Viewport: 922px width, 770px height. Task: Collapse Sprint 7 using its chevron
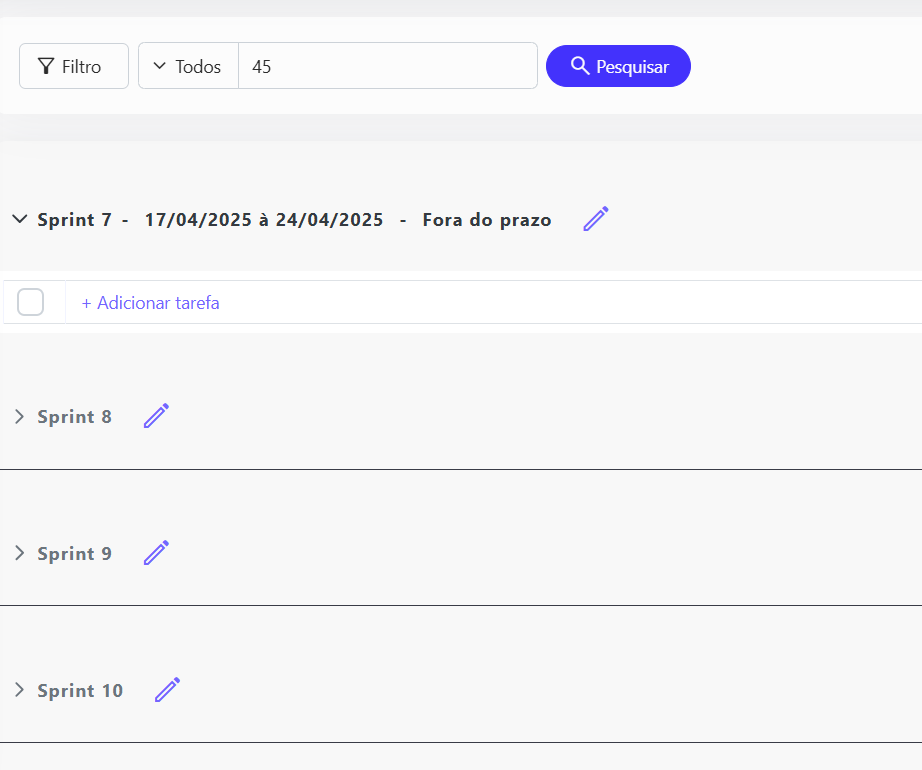19,220
